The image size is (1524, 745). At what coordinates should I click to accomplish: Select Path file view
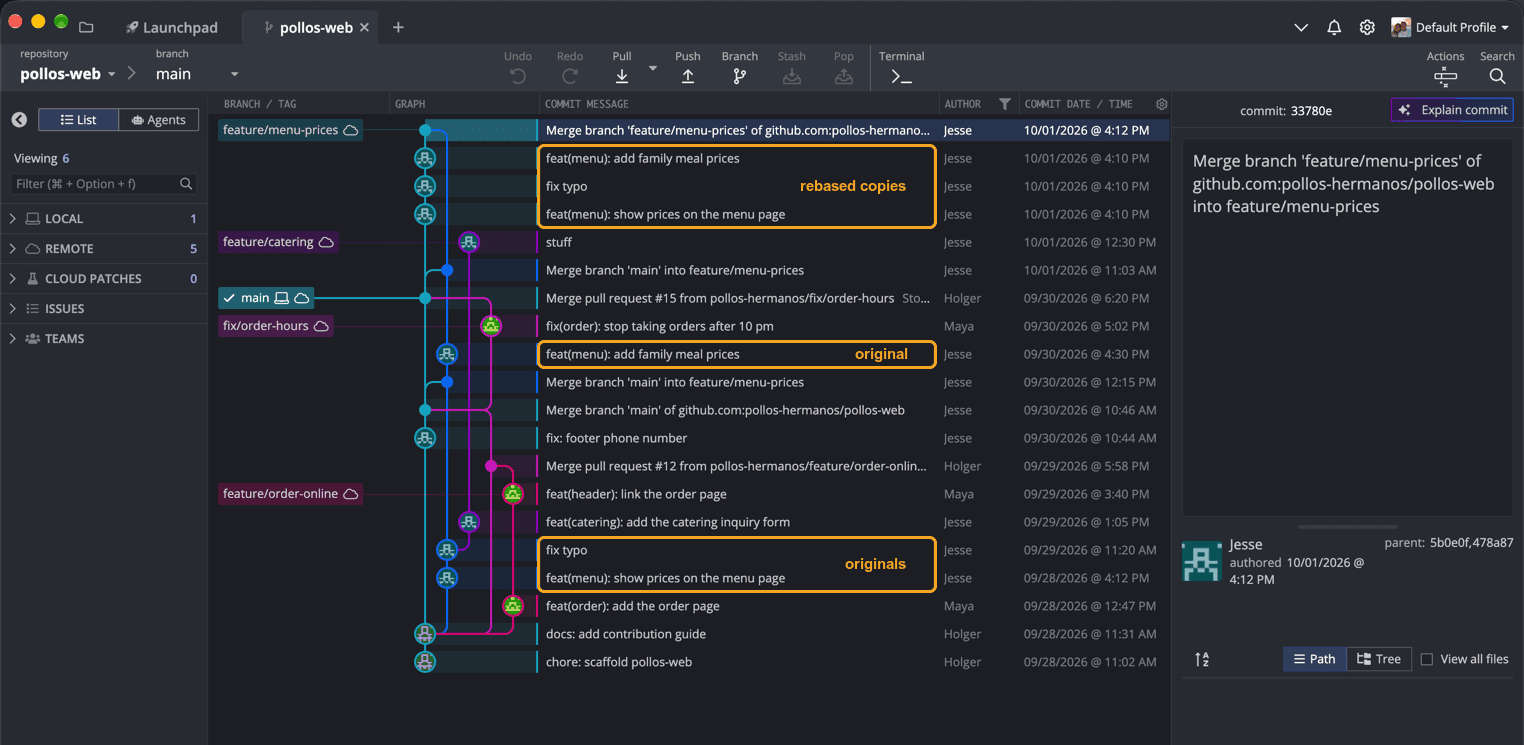coord(1315,659)
